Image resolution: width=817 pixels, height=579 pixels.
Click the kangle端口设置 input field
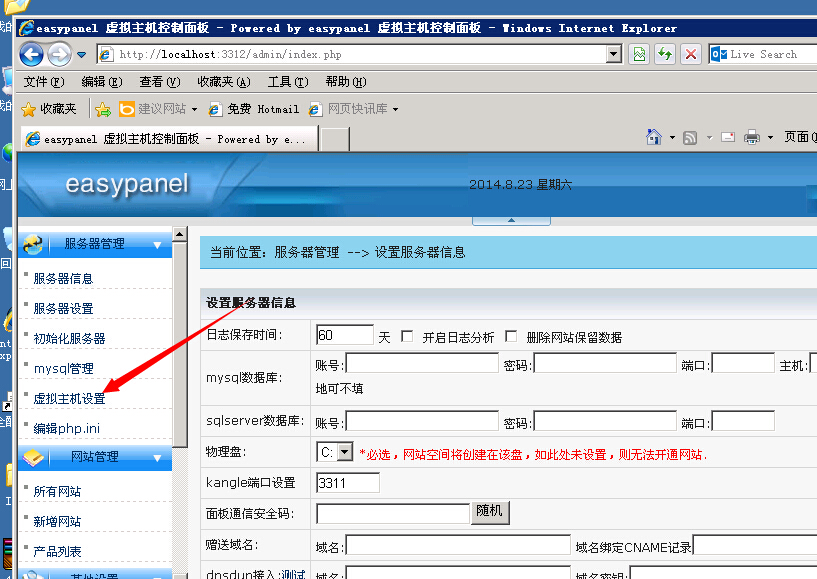348,483
